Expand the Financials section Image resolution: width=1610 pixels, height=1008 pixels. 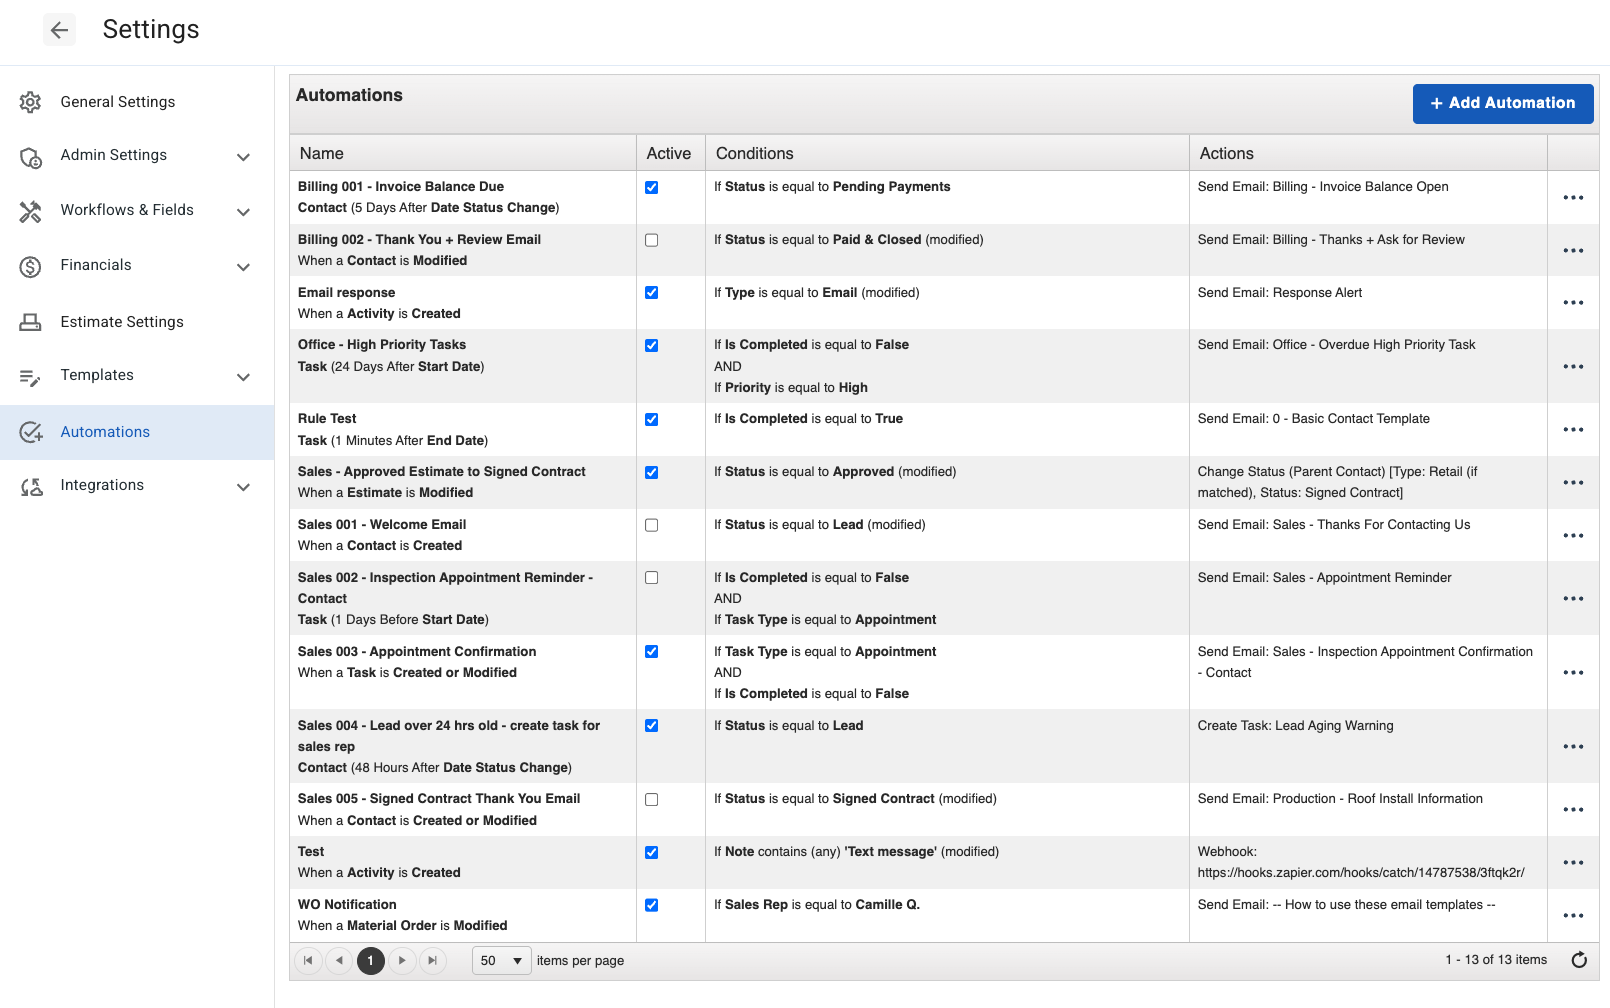243,267
